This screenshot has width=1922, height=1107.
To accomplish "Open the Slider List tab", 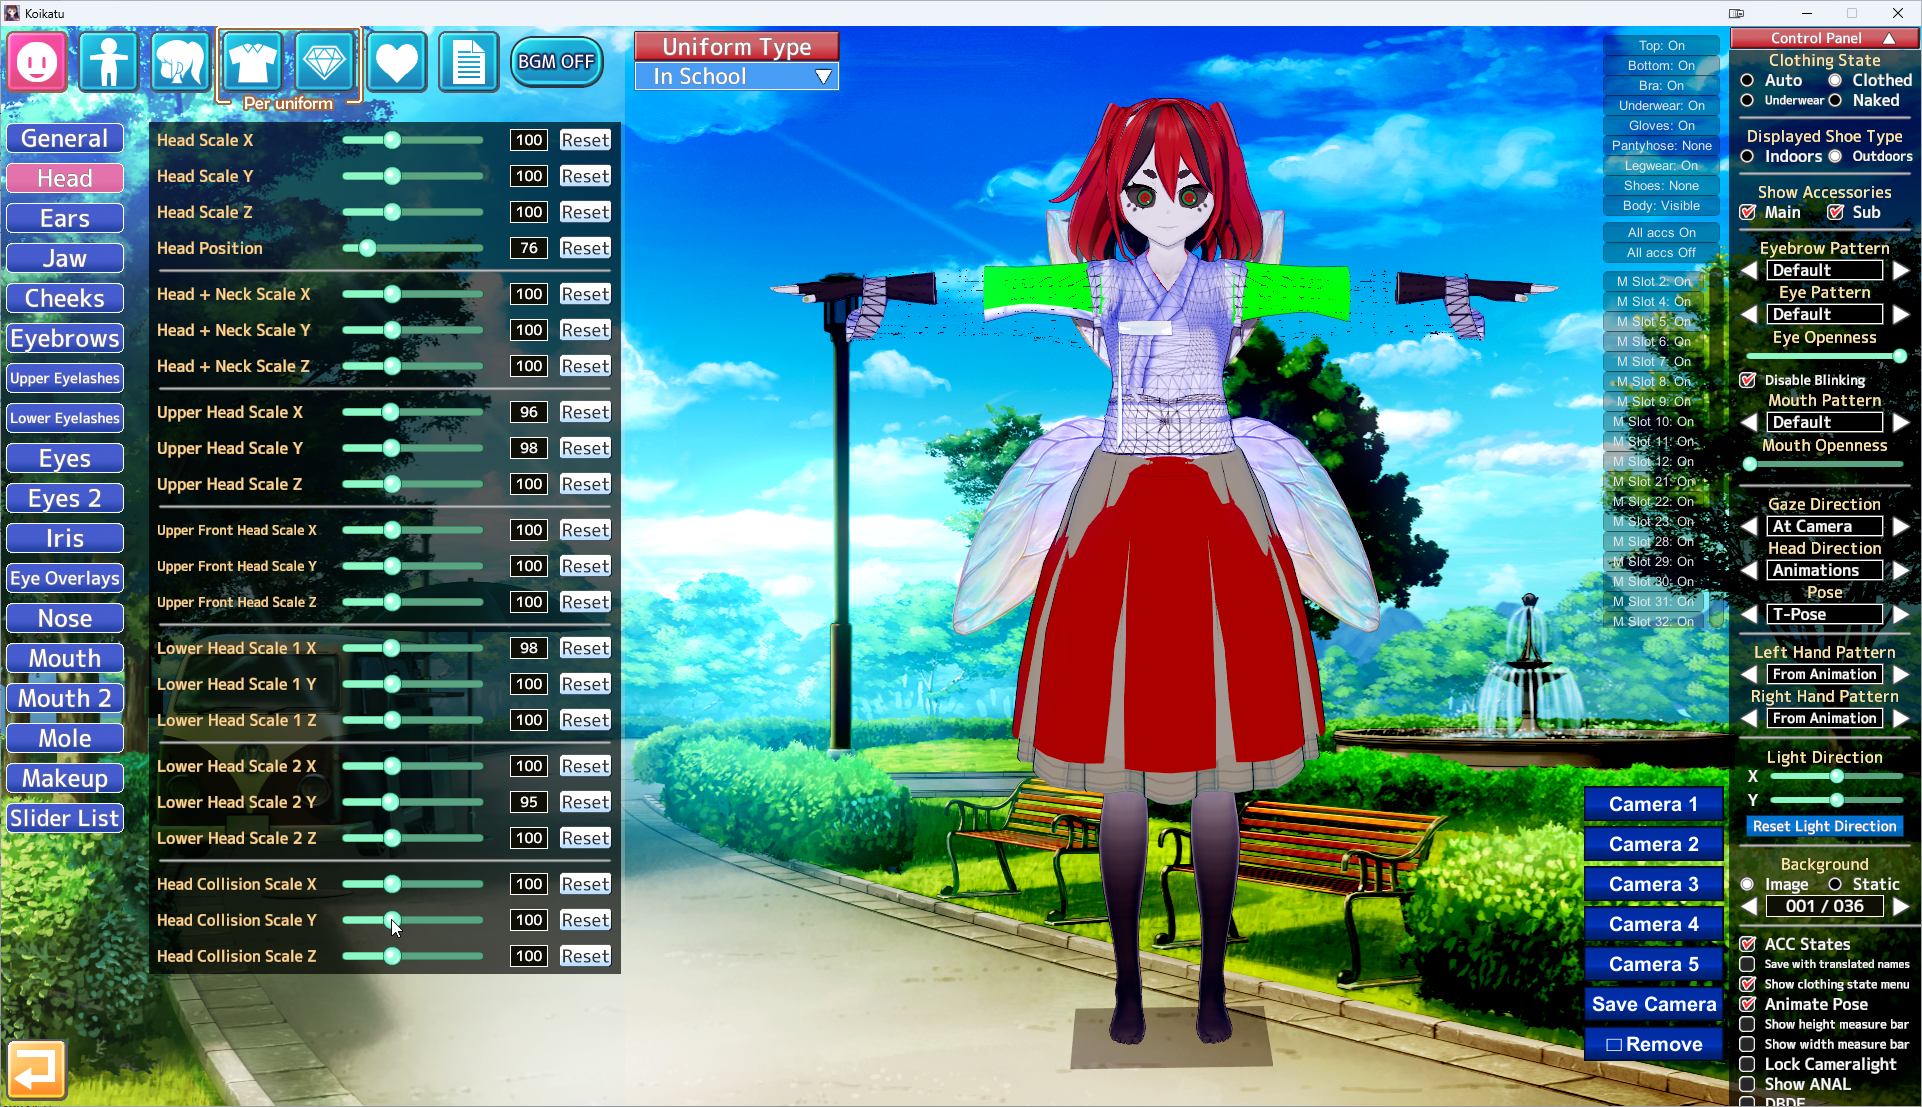I will pos(65,818).
